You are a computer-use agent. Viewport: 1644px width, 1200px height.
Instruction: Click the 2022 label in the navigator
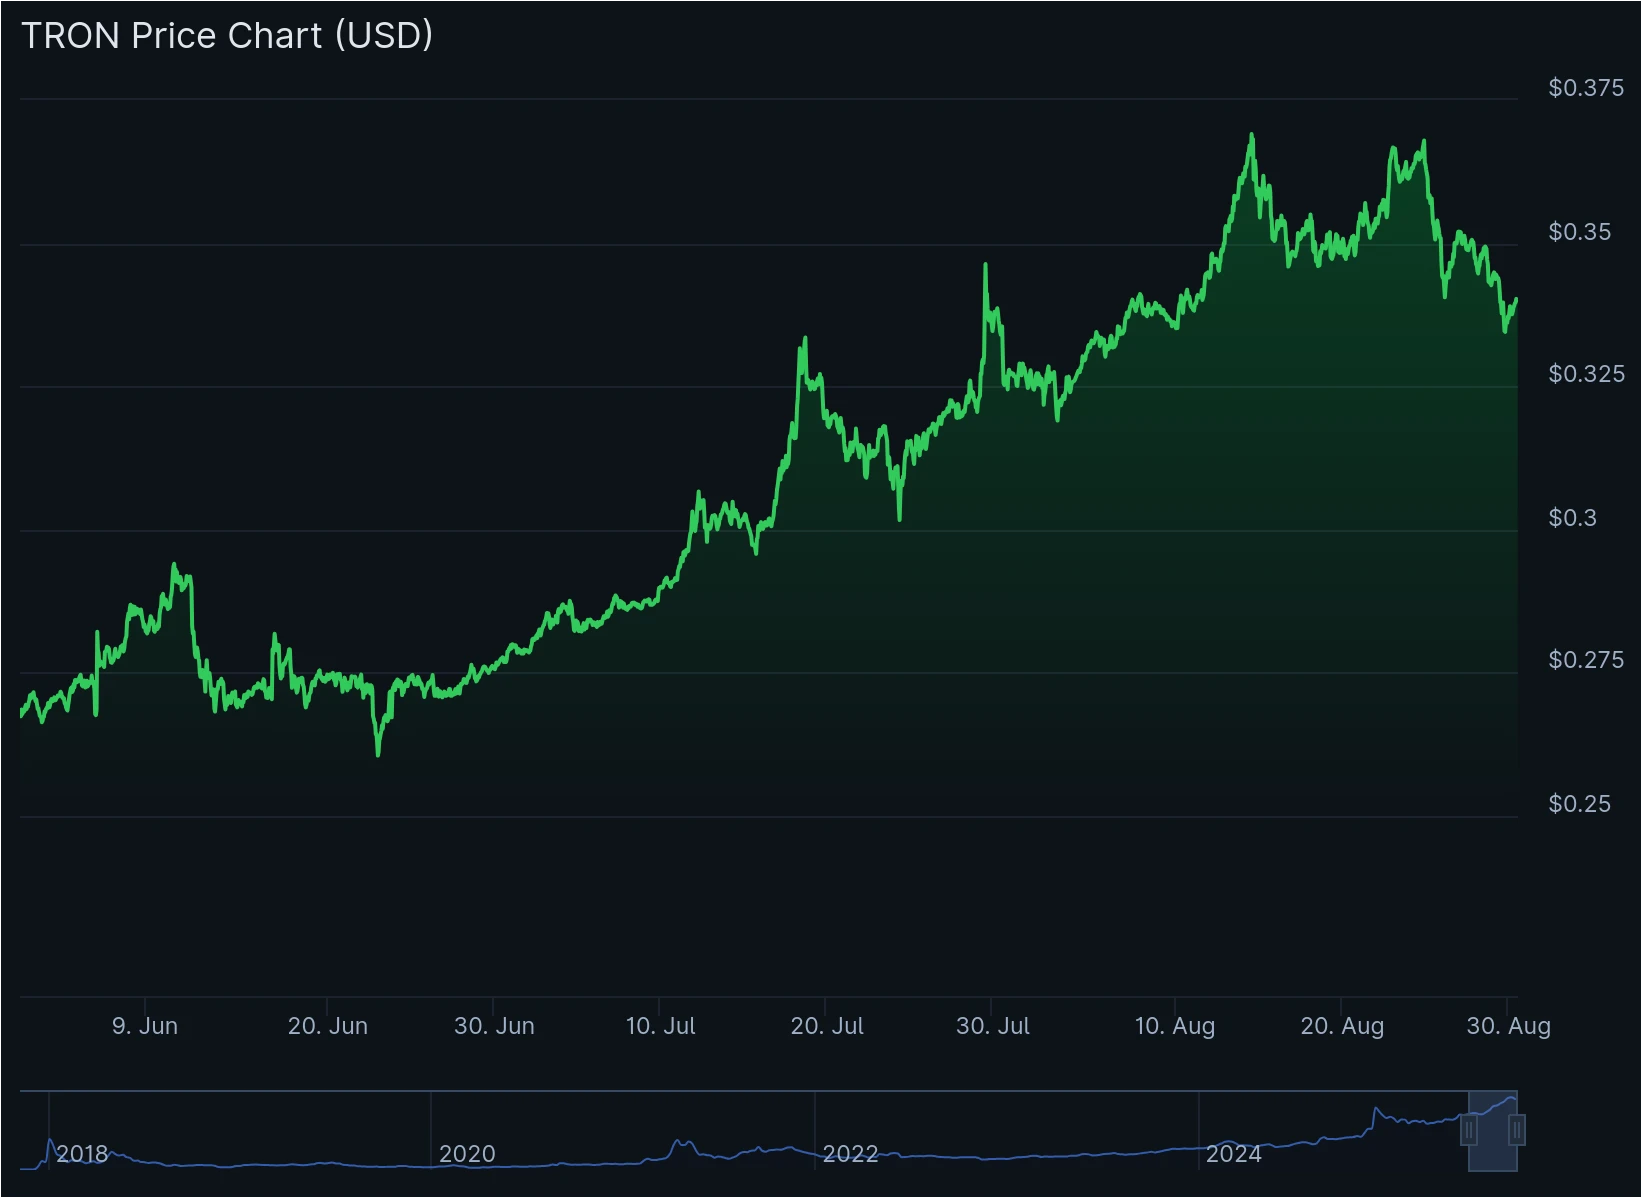click(x=850, y=1155)
